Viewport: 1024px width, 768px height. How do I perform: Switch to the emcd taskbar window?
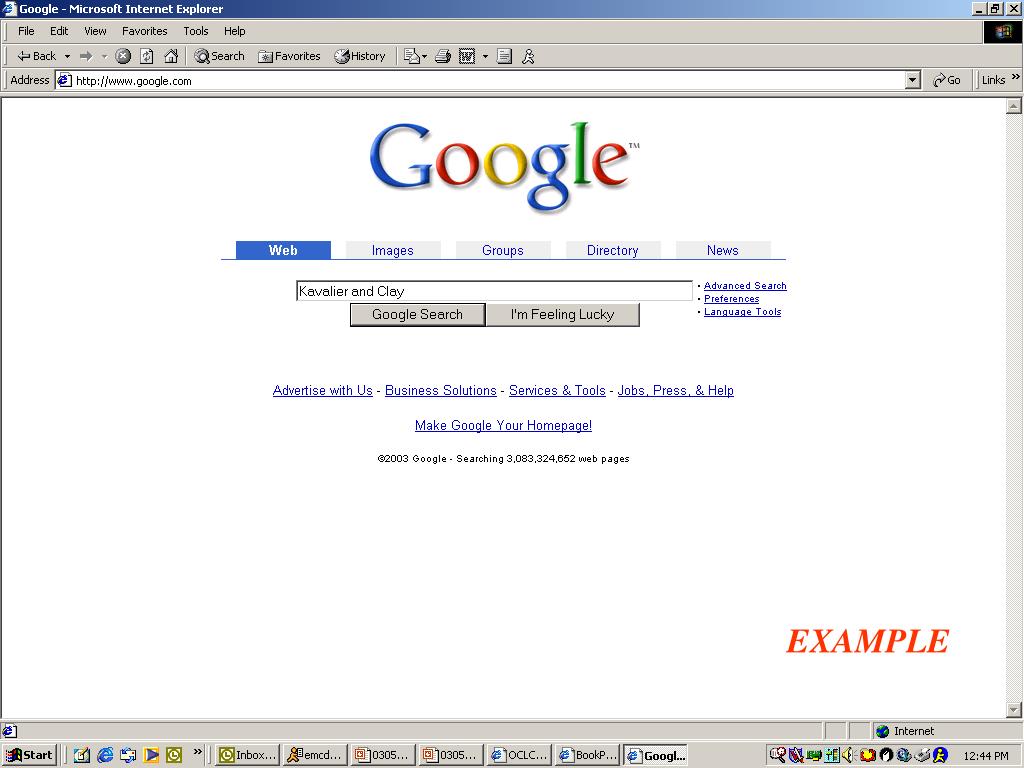(315, 755)
